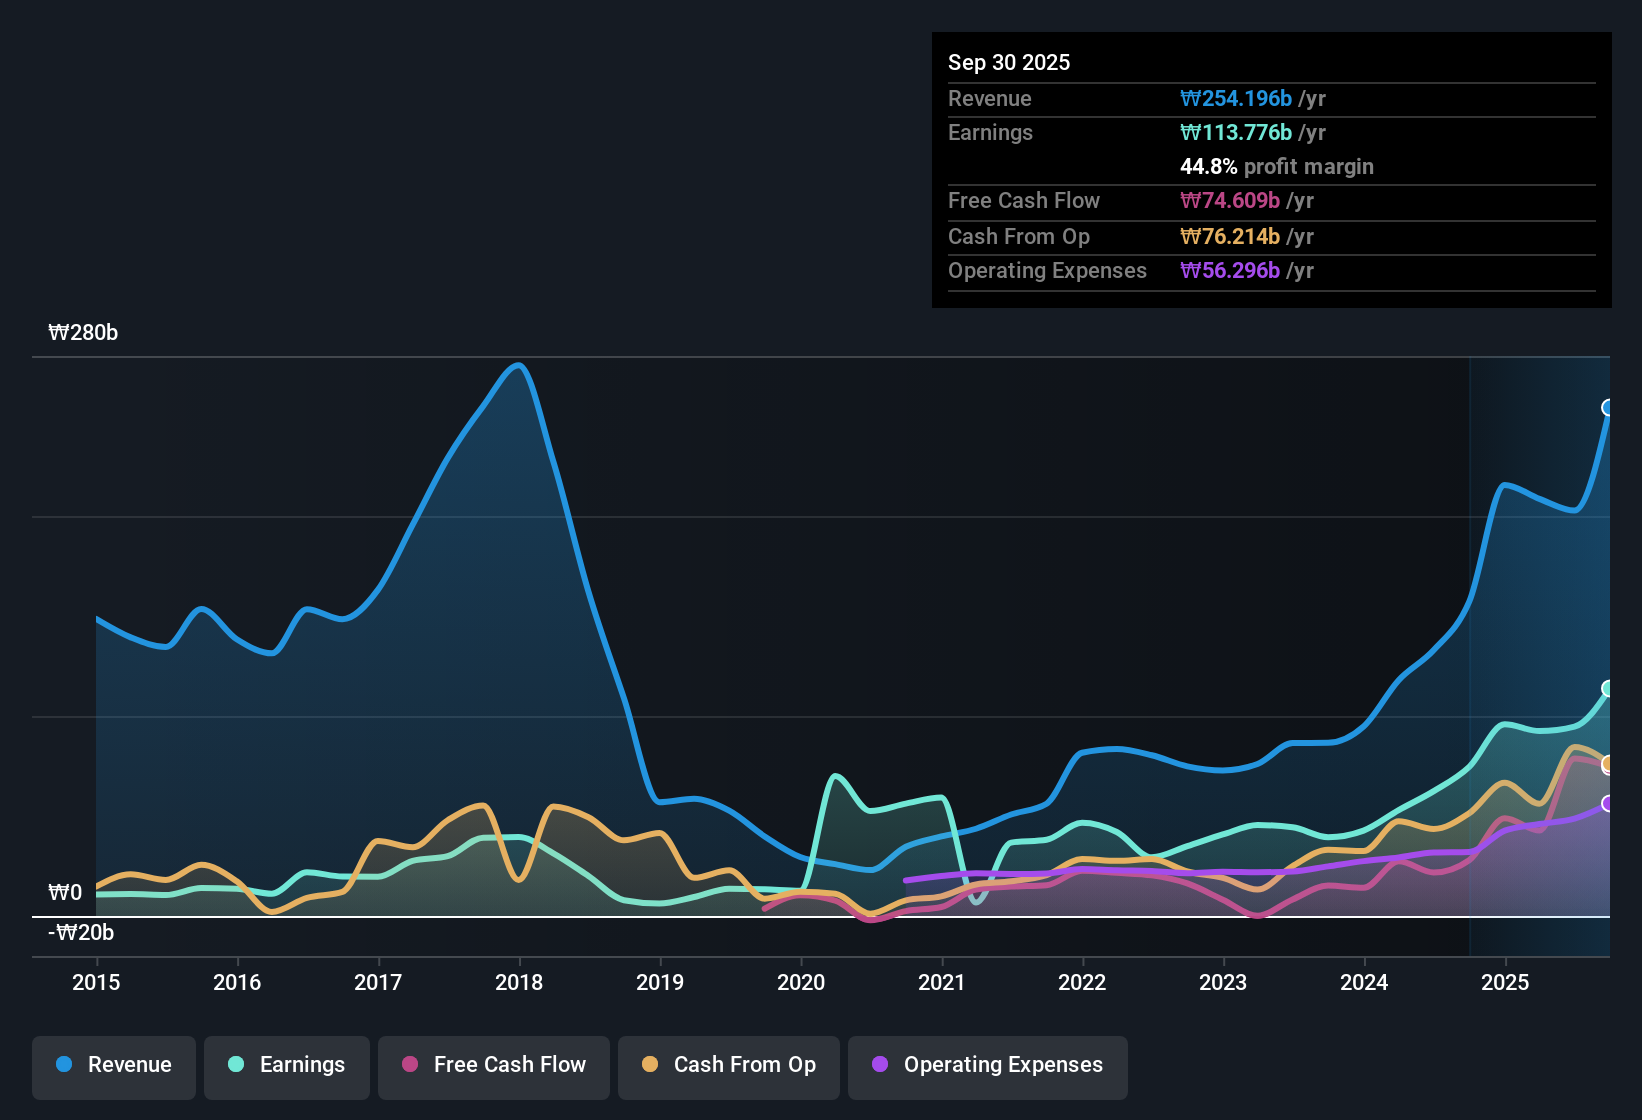Expand the Free Cash Flow legend entry
Viewport: 1642px width, 1120px height.
(x=493, y=1065)
